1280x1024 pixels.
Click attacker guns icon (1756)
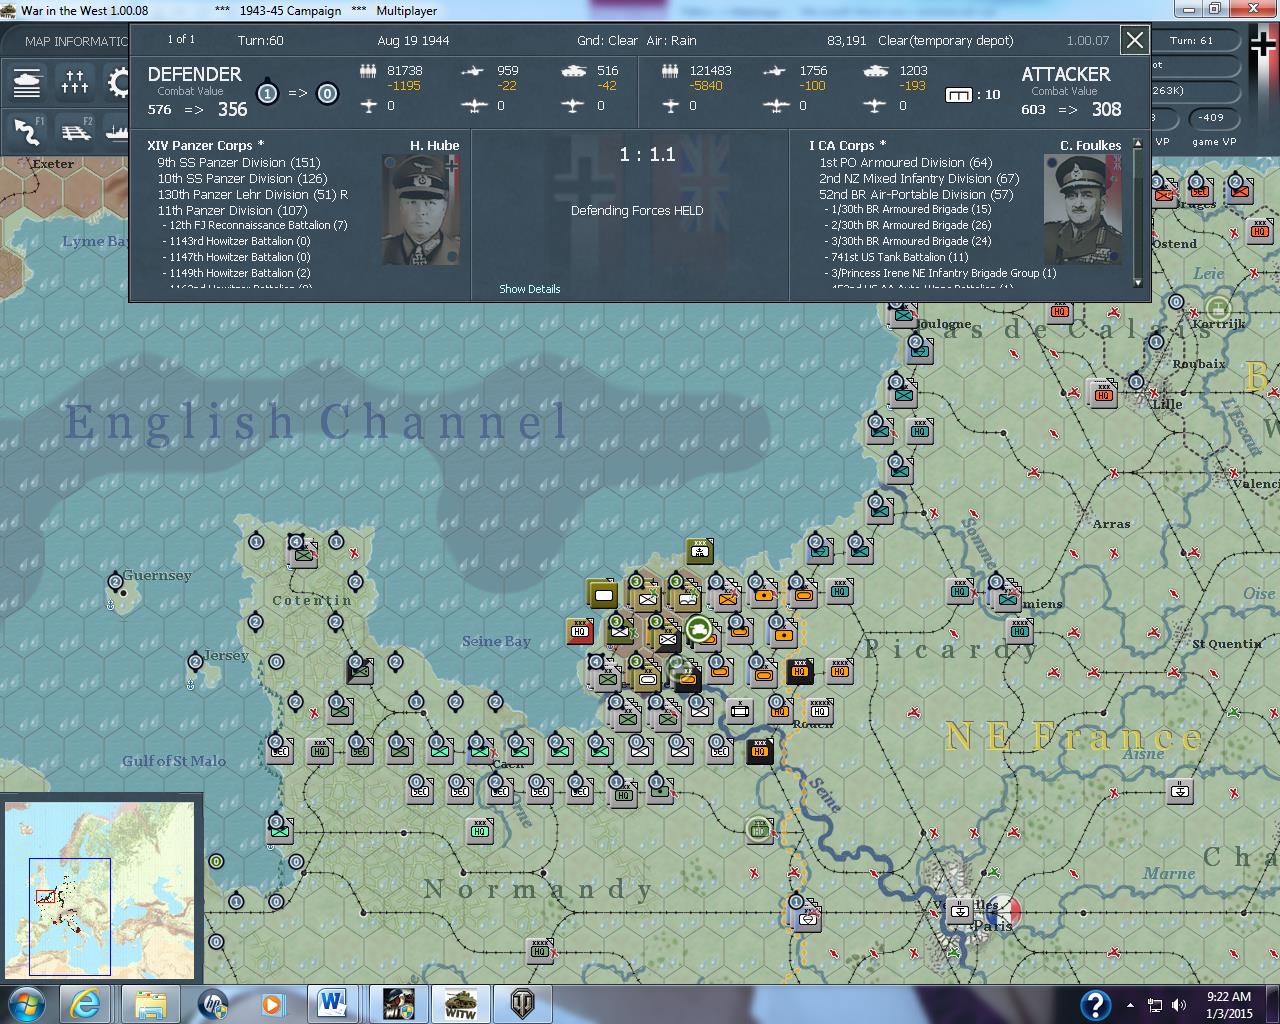coord(774,70)
